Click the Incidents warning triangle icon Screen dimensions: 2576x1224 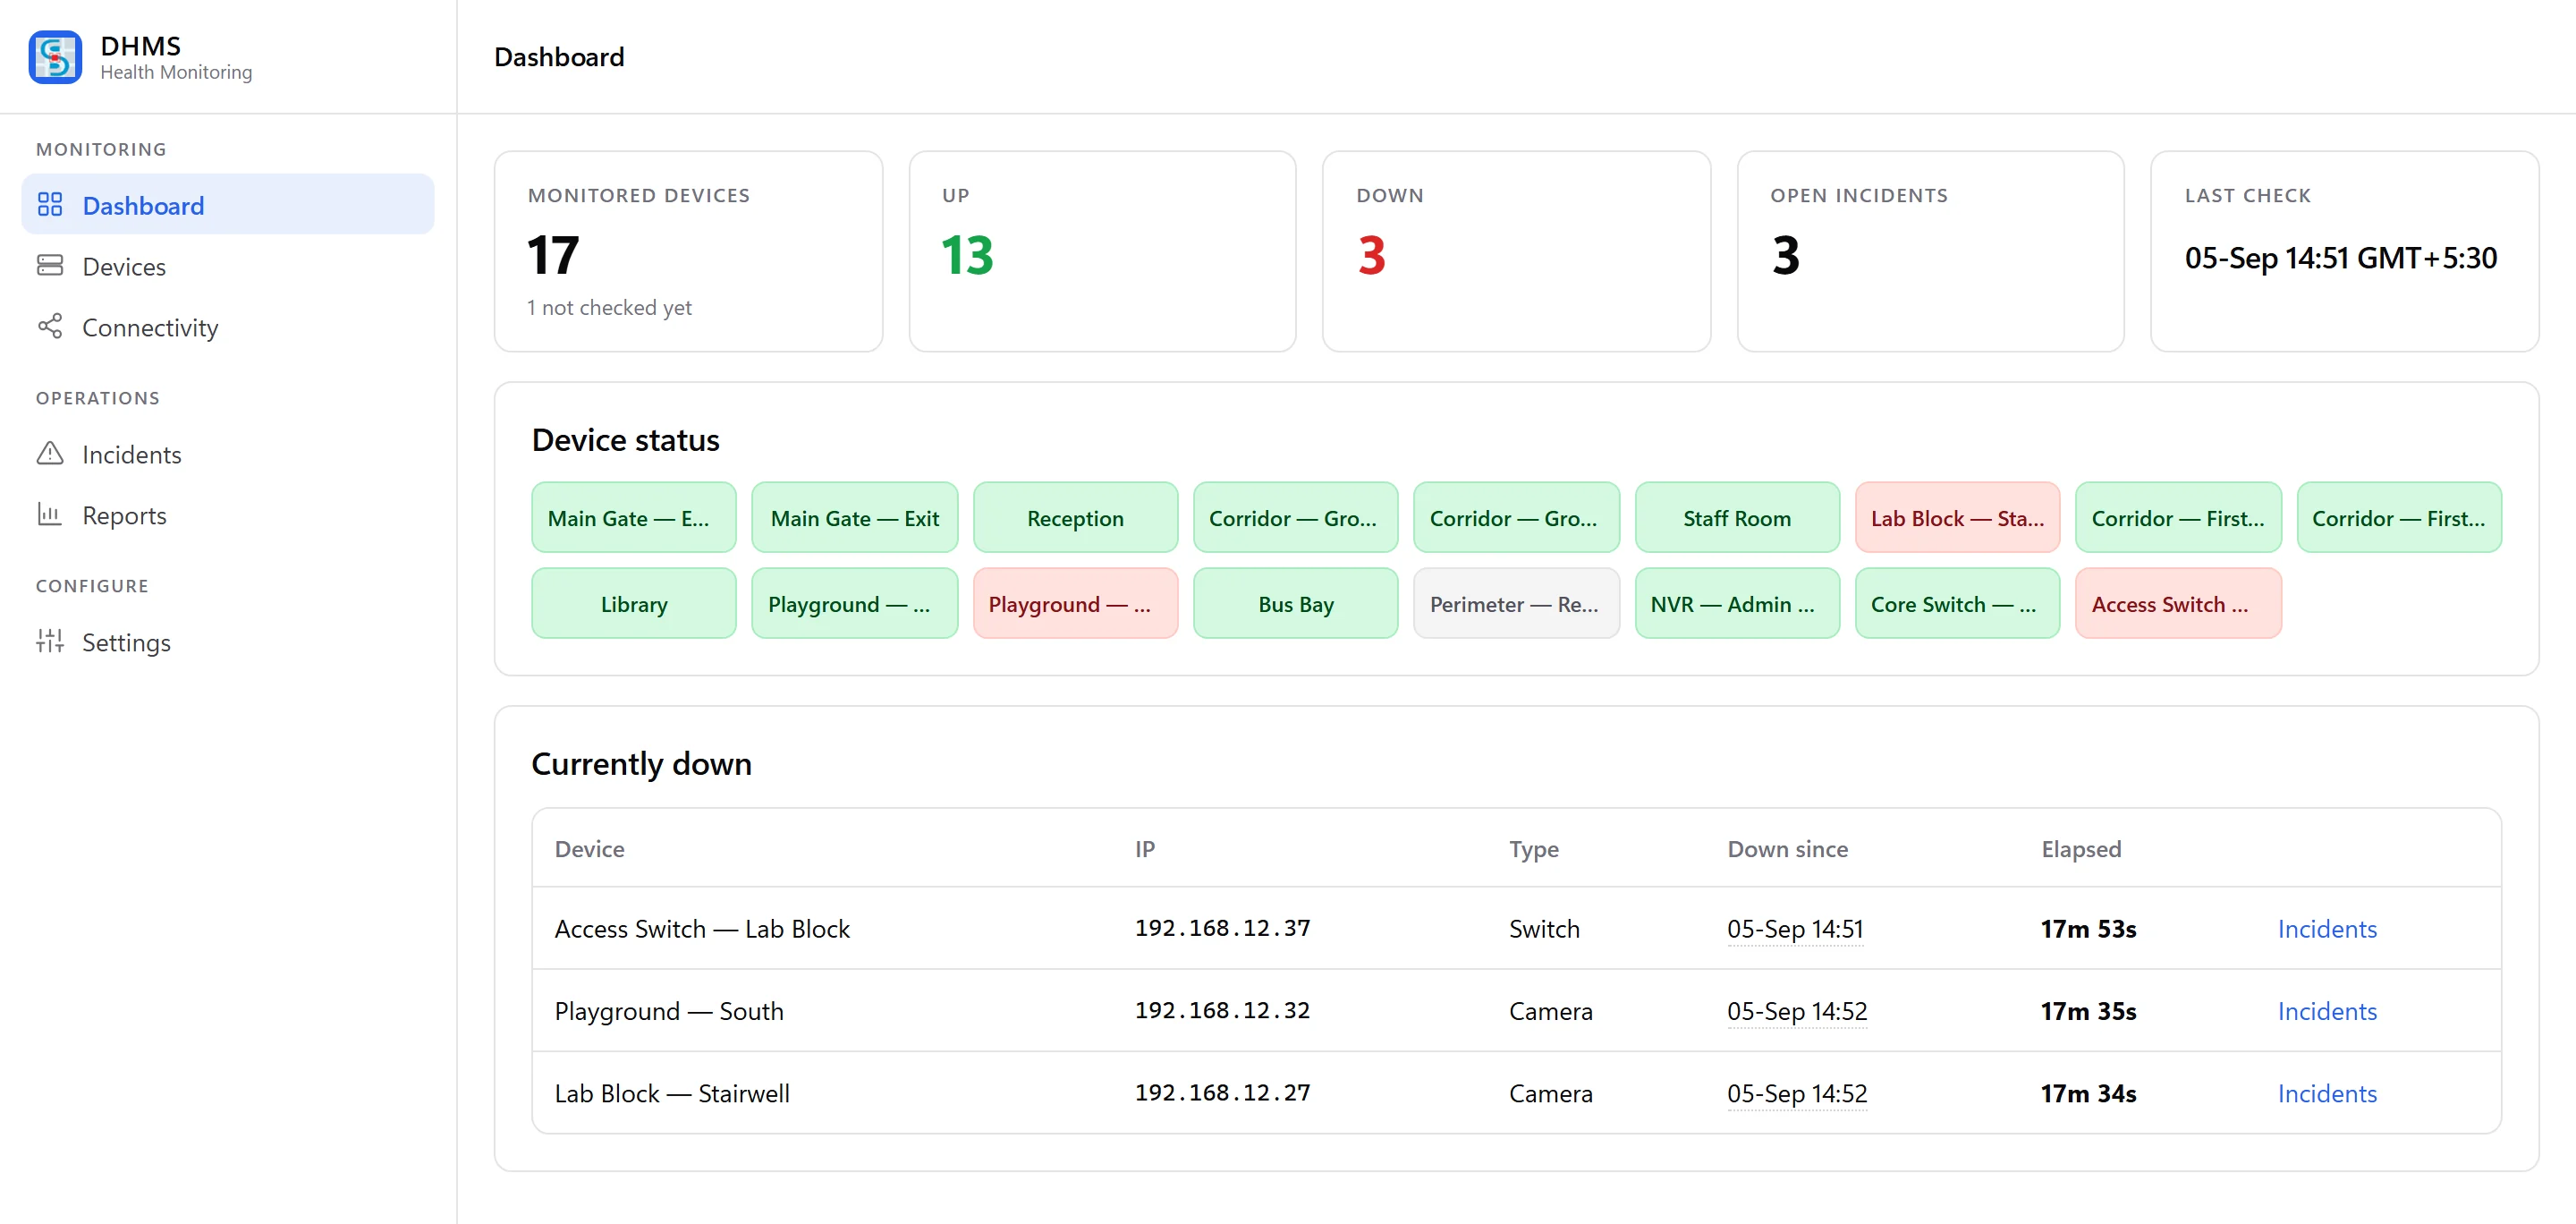50,454
